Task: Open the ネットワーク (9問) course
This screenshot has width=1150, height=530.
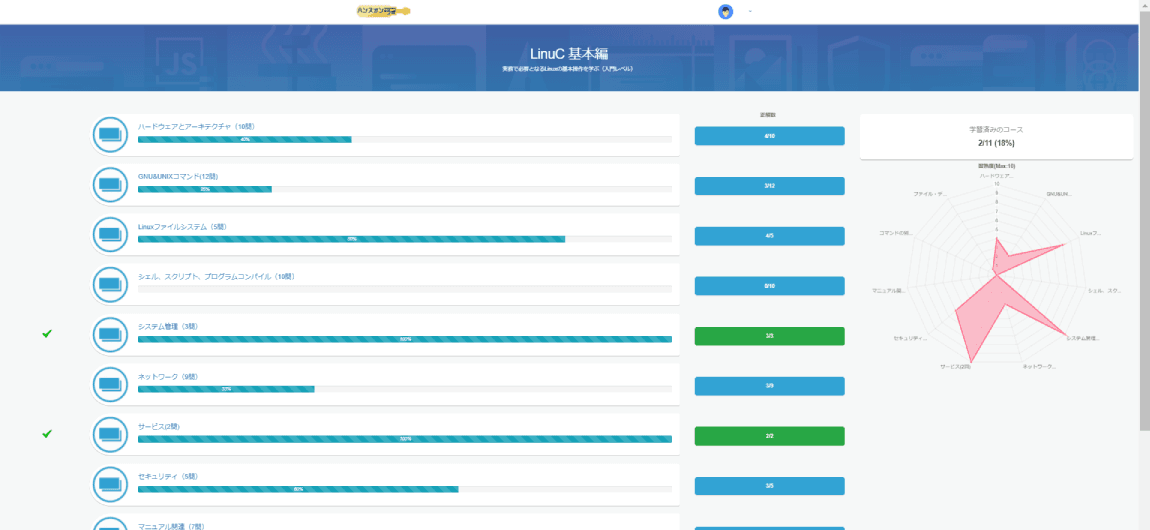Action: point(167,376)
